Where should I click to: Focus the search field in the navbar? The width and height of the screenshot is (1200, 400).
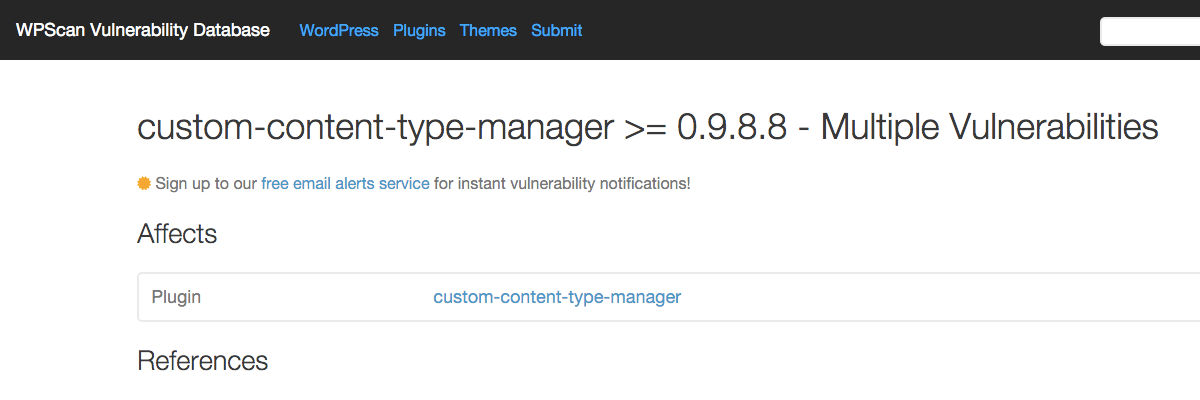(1150, 31)
